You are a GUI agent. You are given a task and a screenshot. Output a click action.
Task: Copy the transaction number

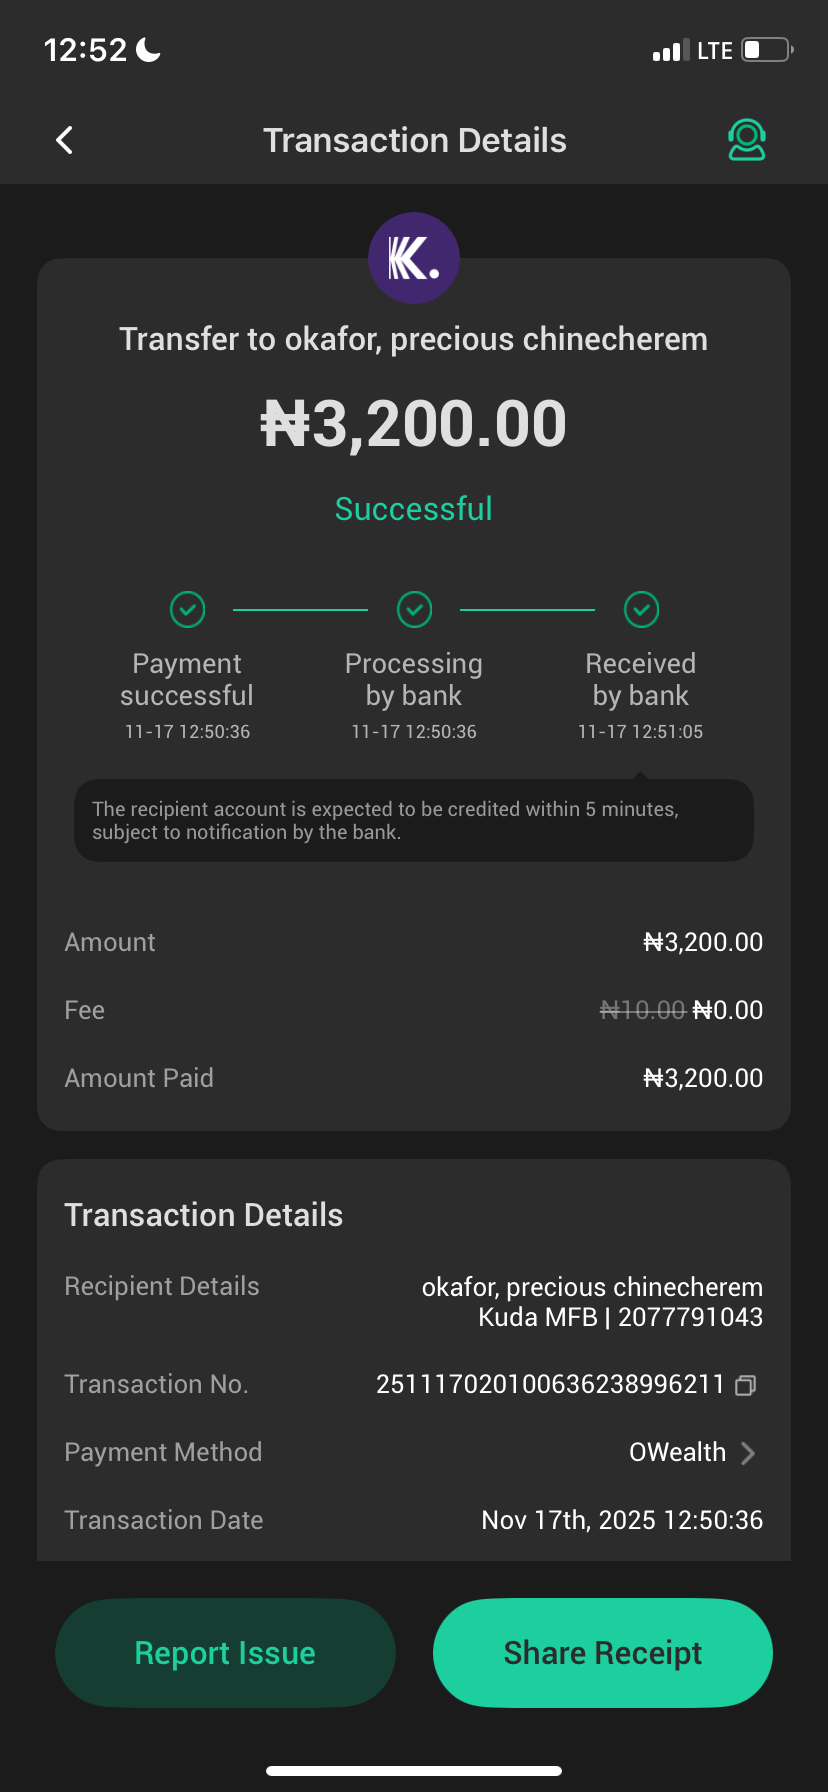tap(745, 1385)
